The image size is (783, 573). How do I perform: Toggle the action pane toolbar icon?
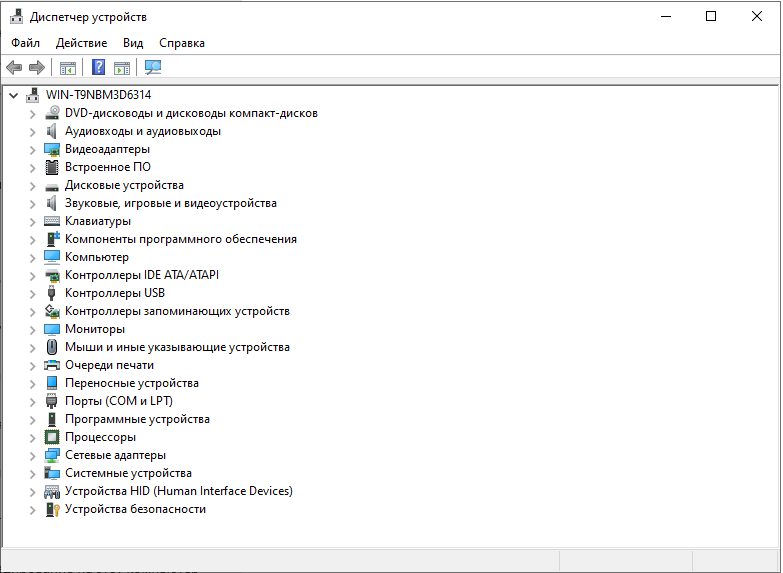point(122,67)
